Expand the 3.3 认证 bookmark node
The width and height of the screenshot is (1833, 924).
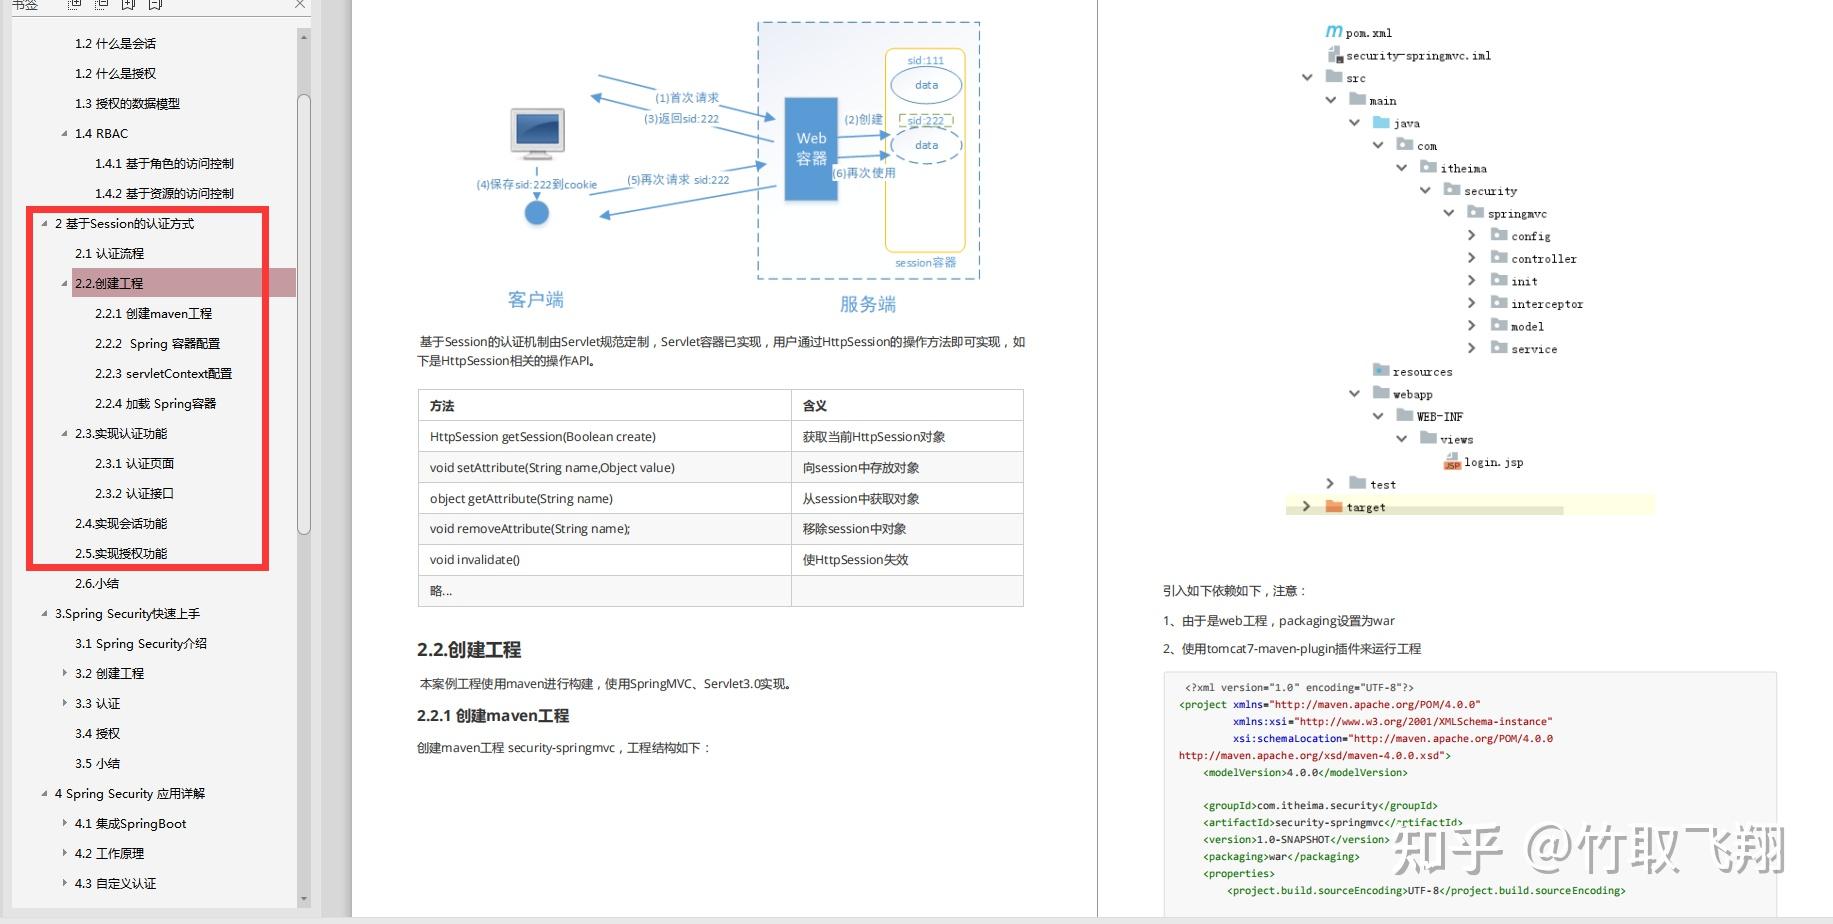click(x=65, y=704)
